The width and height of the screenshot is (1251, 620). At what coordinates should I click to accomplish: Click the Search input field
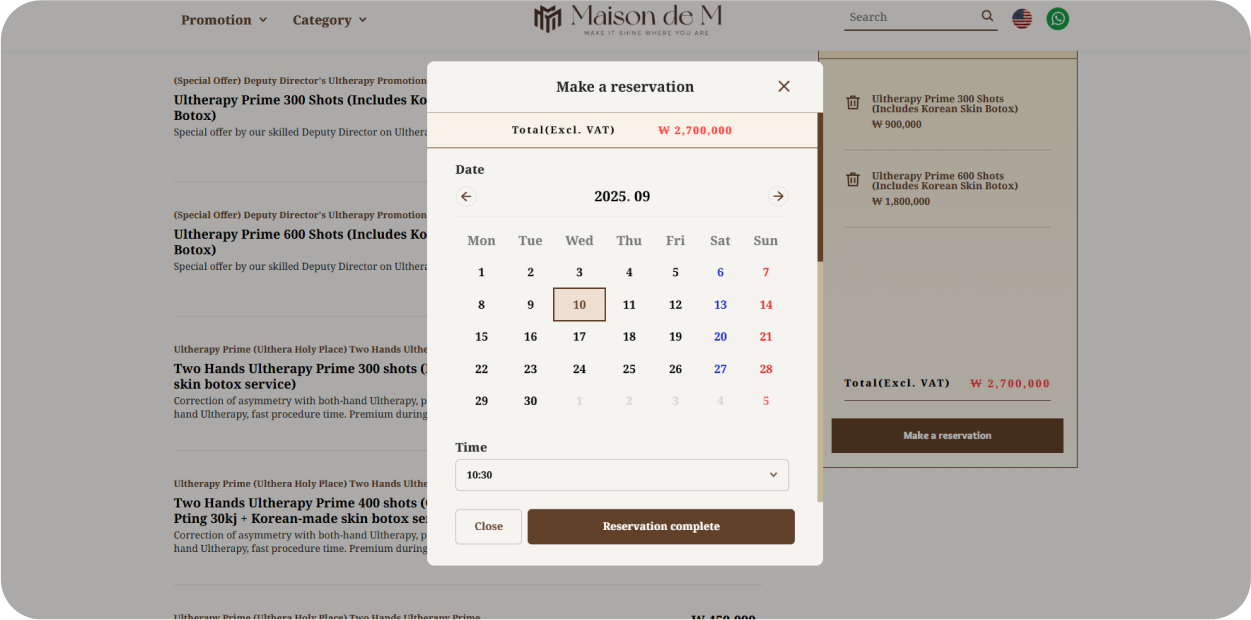tap(910, 17)
